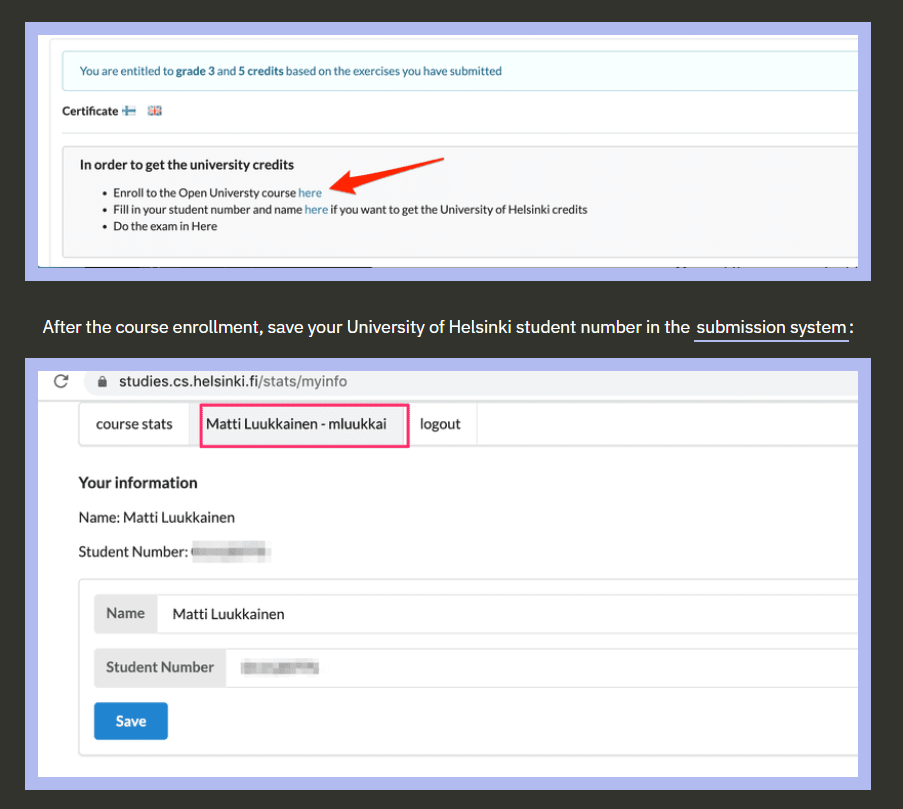Click the 'Your information' heading

point(138,482)
